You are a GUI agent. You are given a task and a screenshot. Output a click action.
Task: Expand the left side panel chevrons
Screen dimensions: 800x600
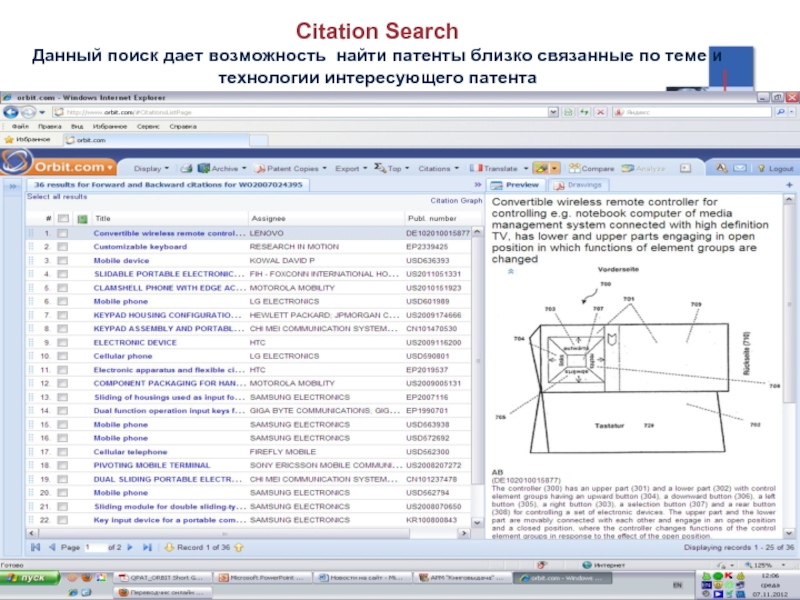pos(13,186)
